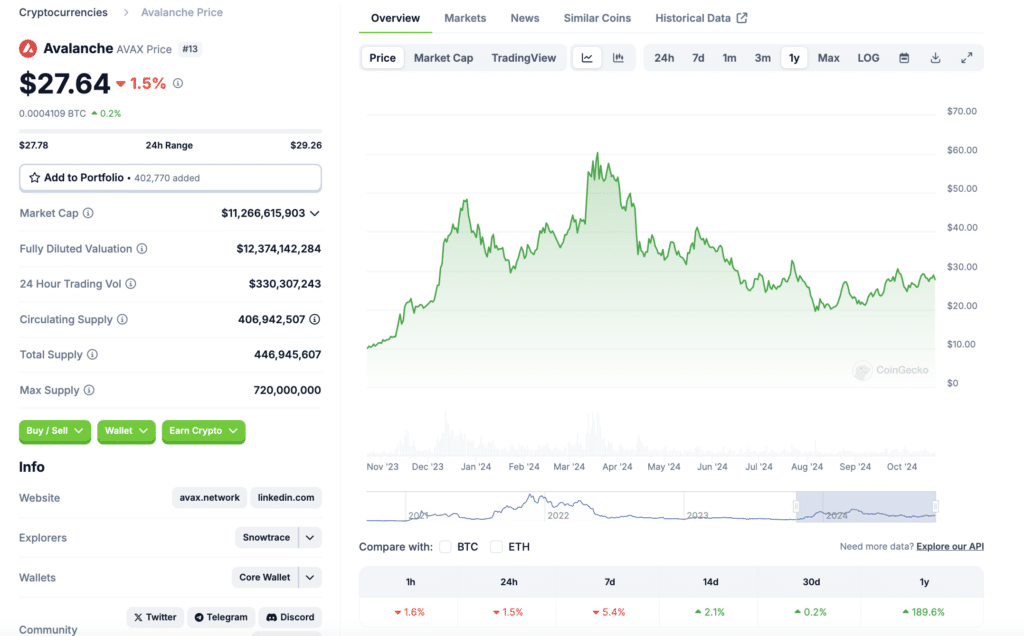This screenshot has height=636, width=1024.
Task: Click the download chart data icon
Action: coord(935,58)
